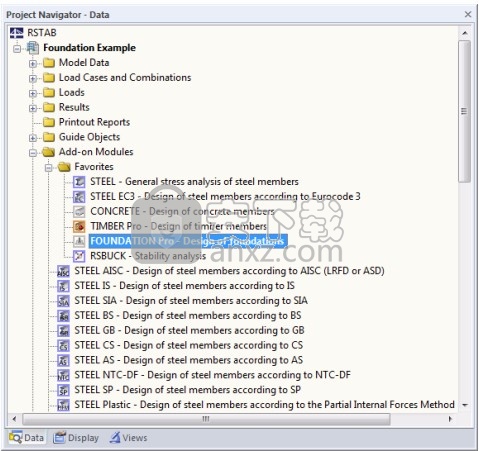Select 'TIMBER Pro - Design of timber members'
Screen dimensions: 479x451
pos(179,226)
